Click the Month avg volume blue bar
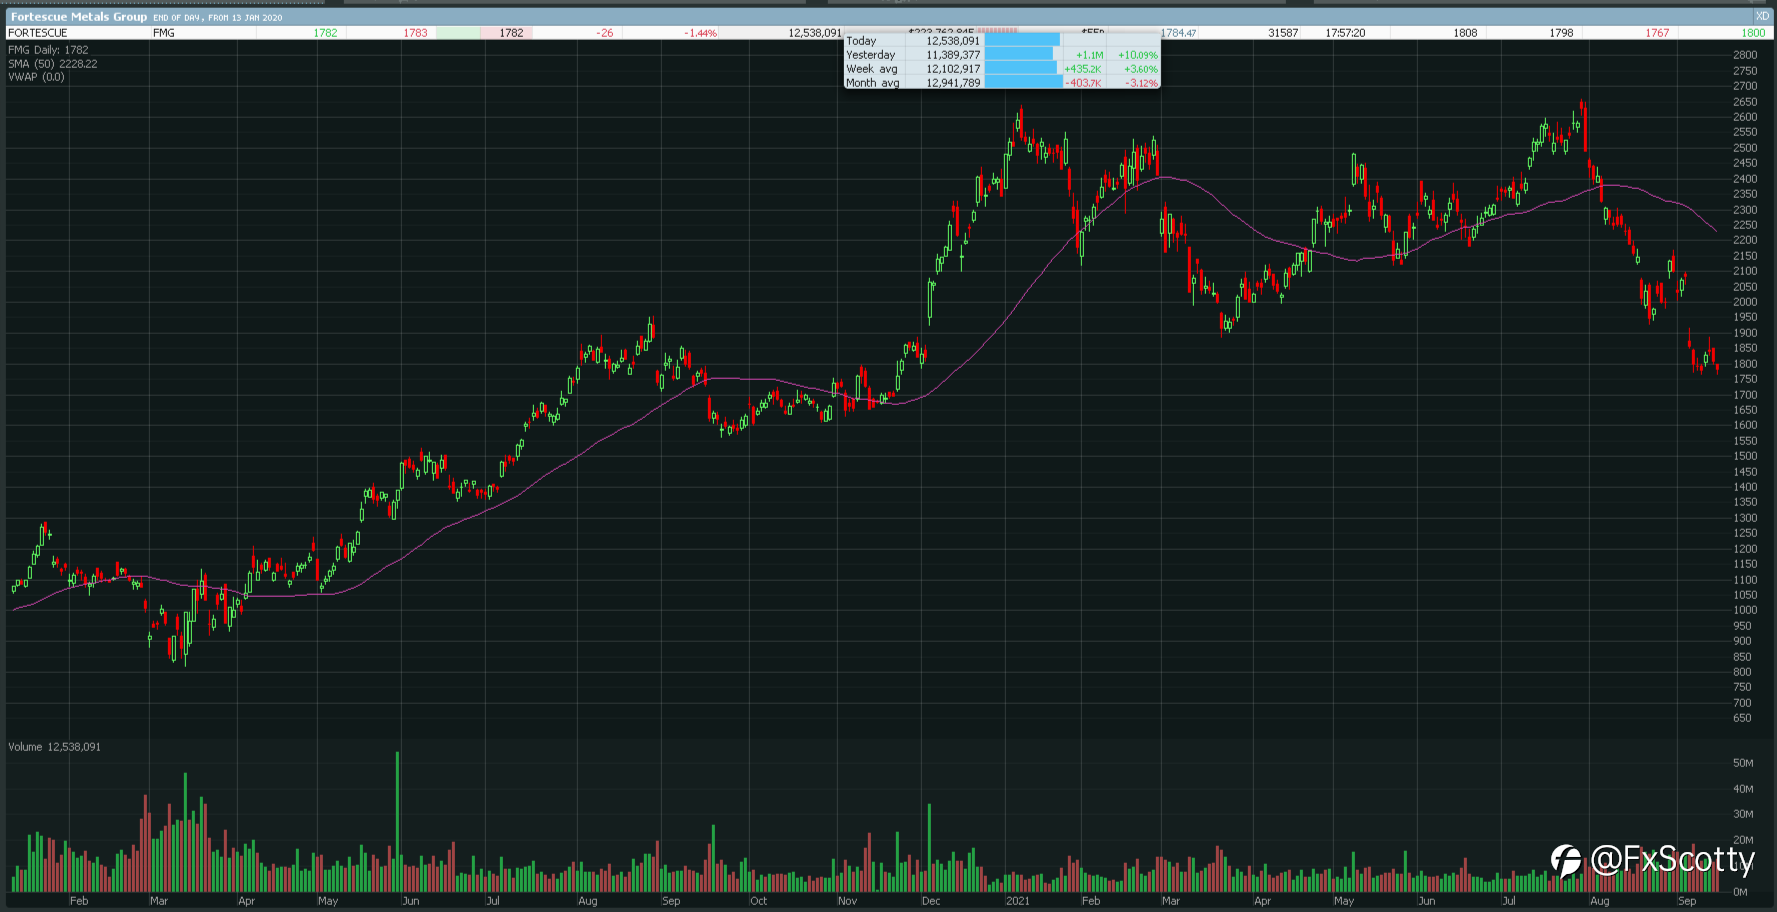Viewport: 1777px width, 912px height. [1024, 83]
